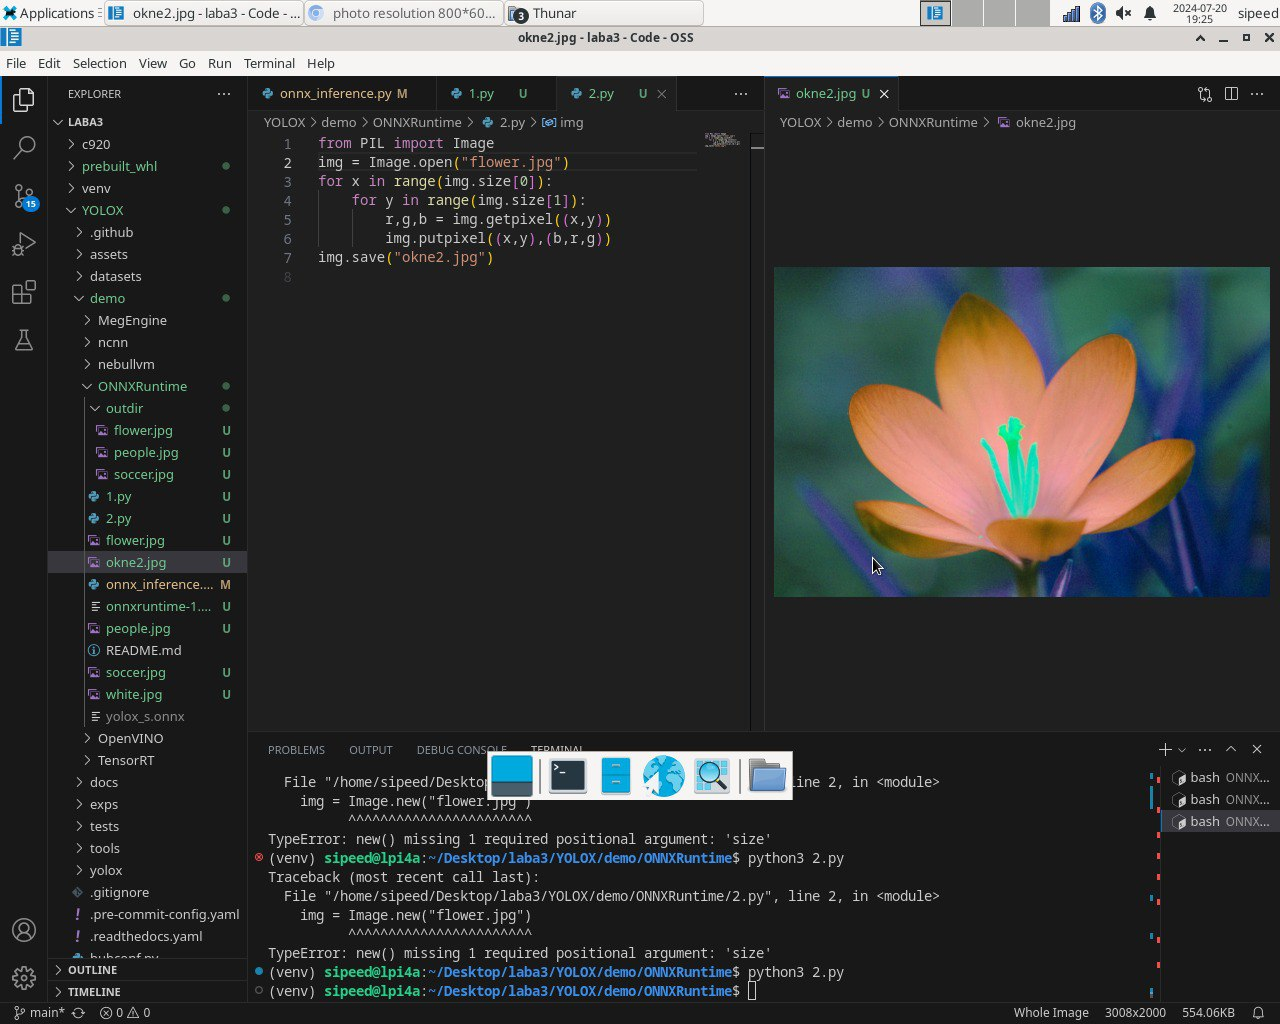Open the launch profile dropdown next to new terminal
Viewport: 1280px width, 1024px height.
click(x=1182, y=750)
